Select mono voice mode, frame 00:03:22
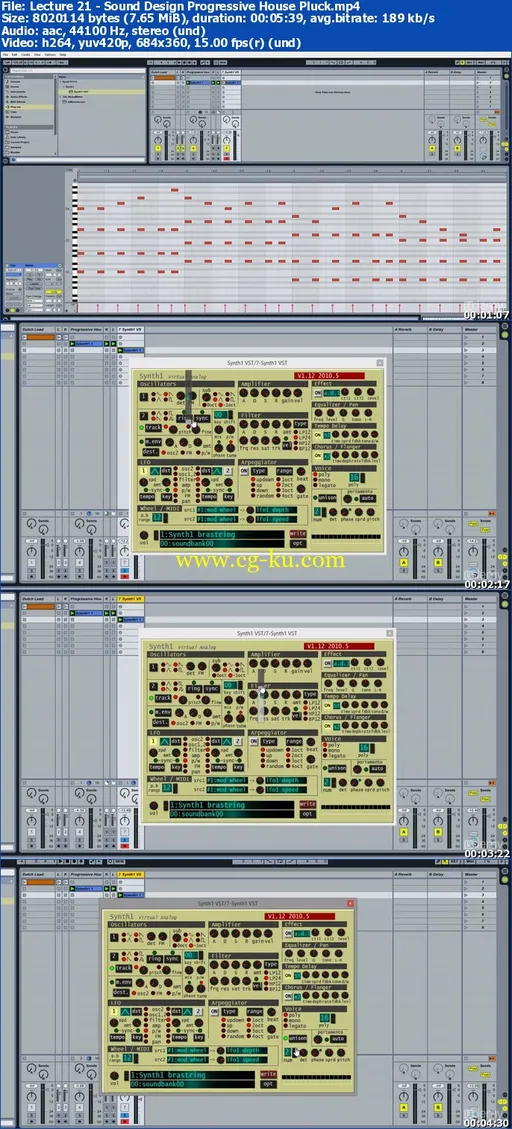The width and height of the screenshot is (512, 1129). point(332,750)
